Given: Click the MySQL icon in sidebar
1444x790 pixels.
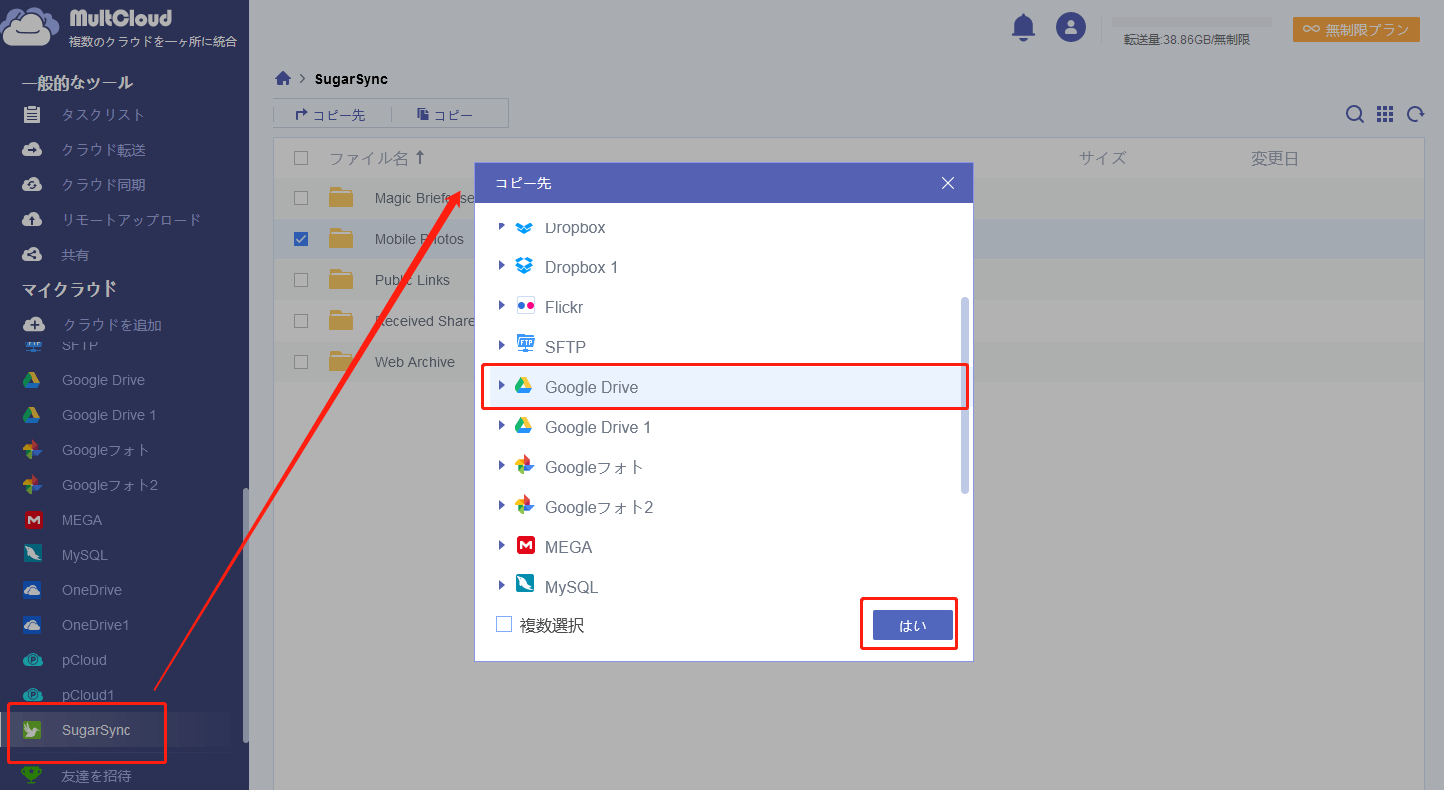Looking at the screenshot, I should [x=33, y=555].
